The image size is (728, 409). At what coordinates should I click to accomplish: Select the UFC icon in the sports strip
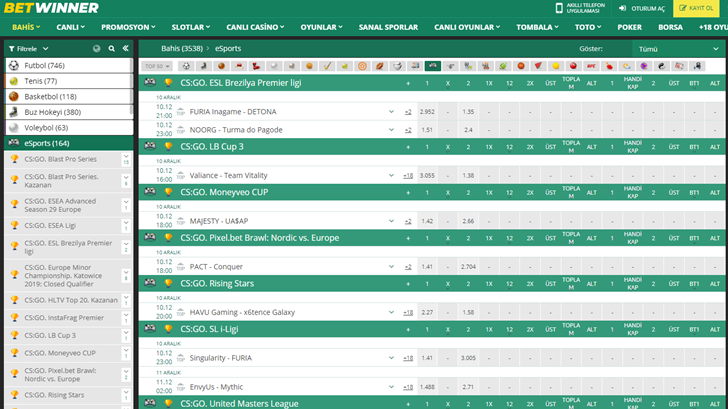(591, 66)
